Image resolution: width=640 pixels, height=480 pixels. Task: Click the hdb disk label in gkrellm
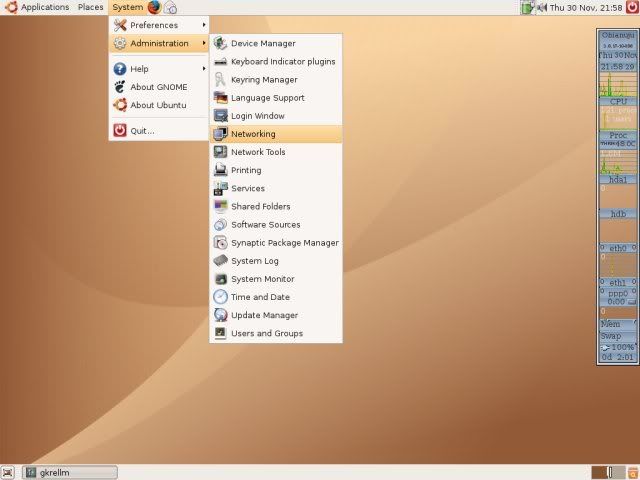(618, 213)
